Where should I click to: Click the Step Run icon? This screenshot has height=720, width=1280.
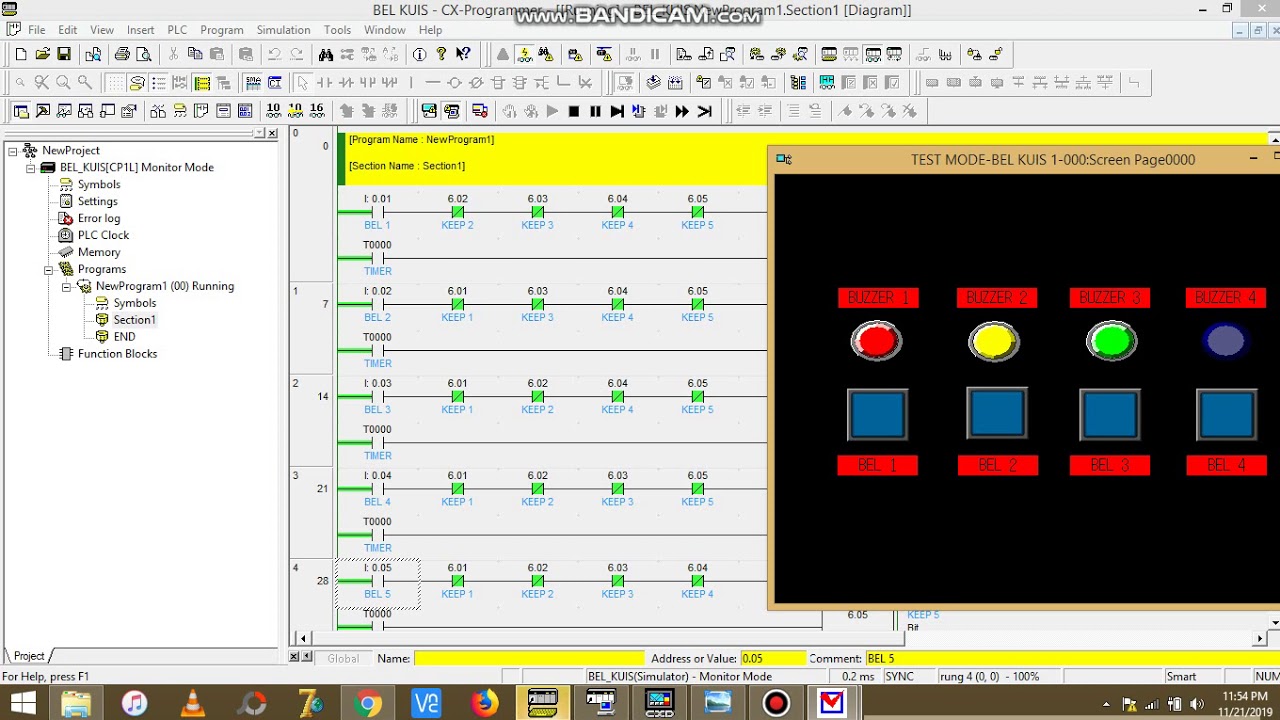coord(617,111)
